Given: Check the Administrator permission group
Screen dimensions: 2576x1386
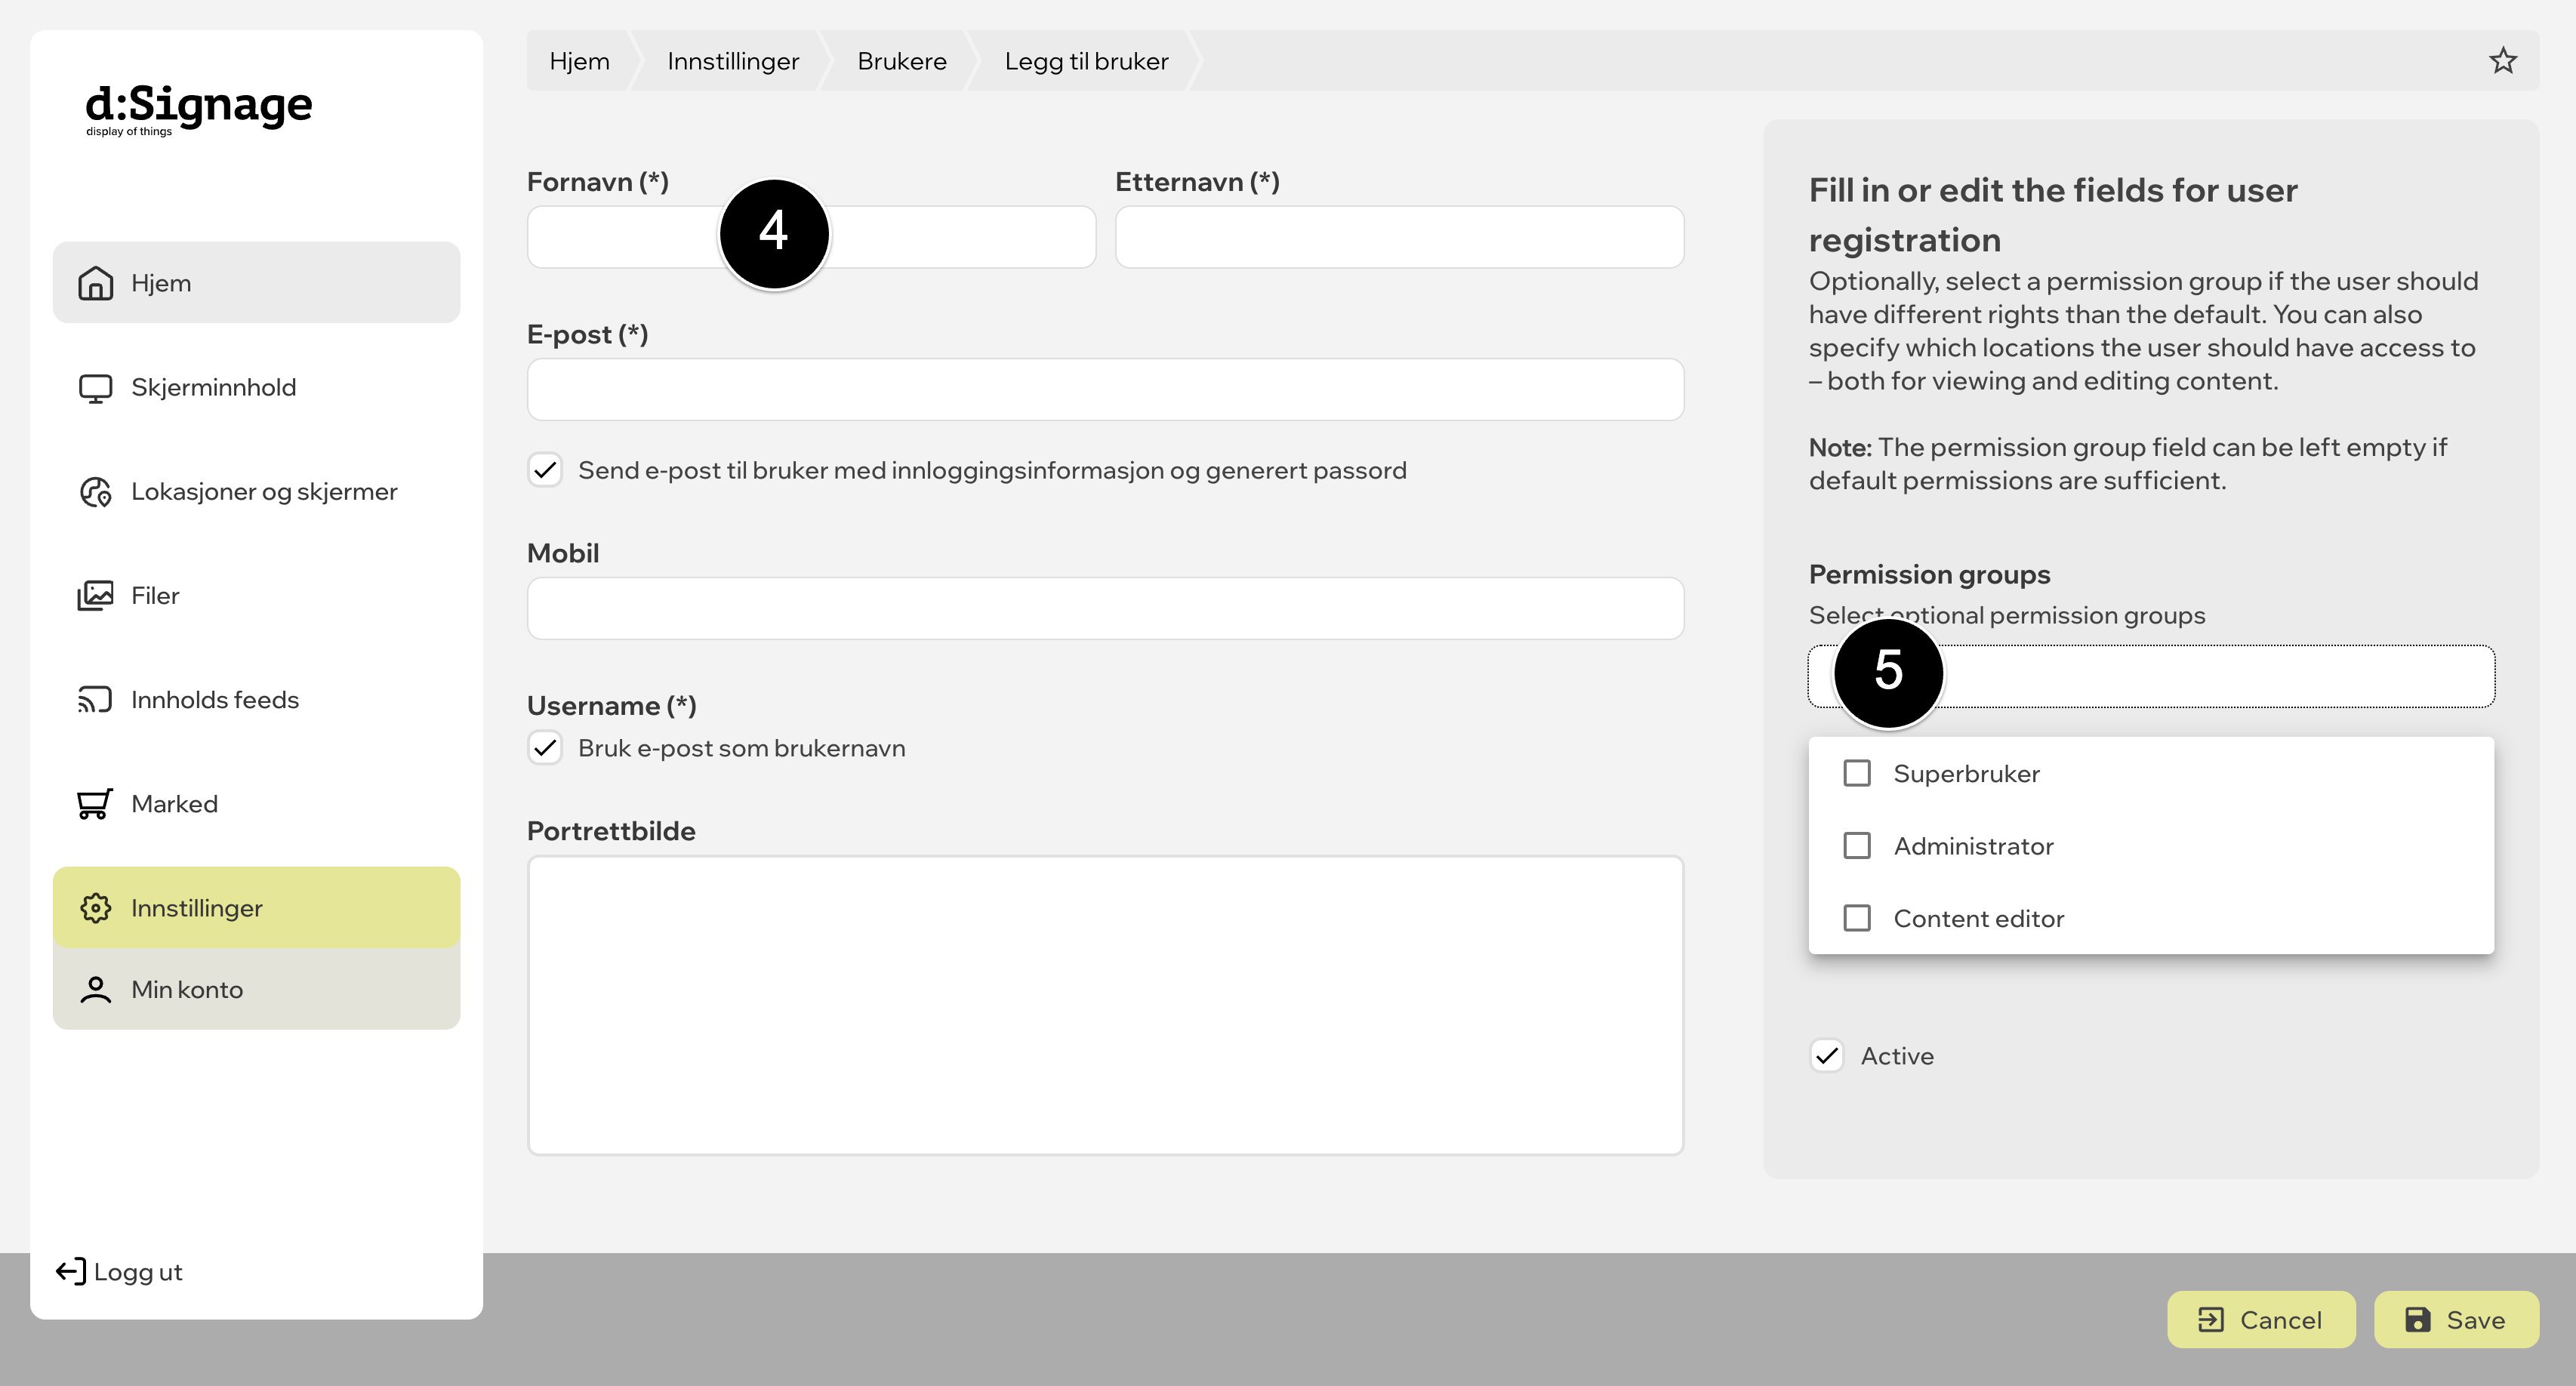Looking at the screenshot, I should coord(1856,846).
